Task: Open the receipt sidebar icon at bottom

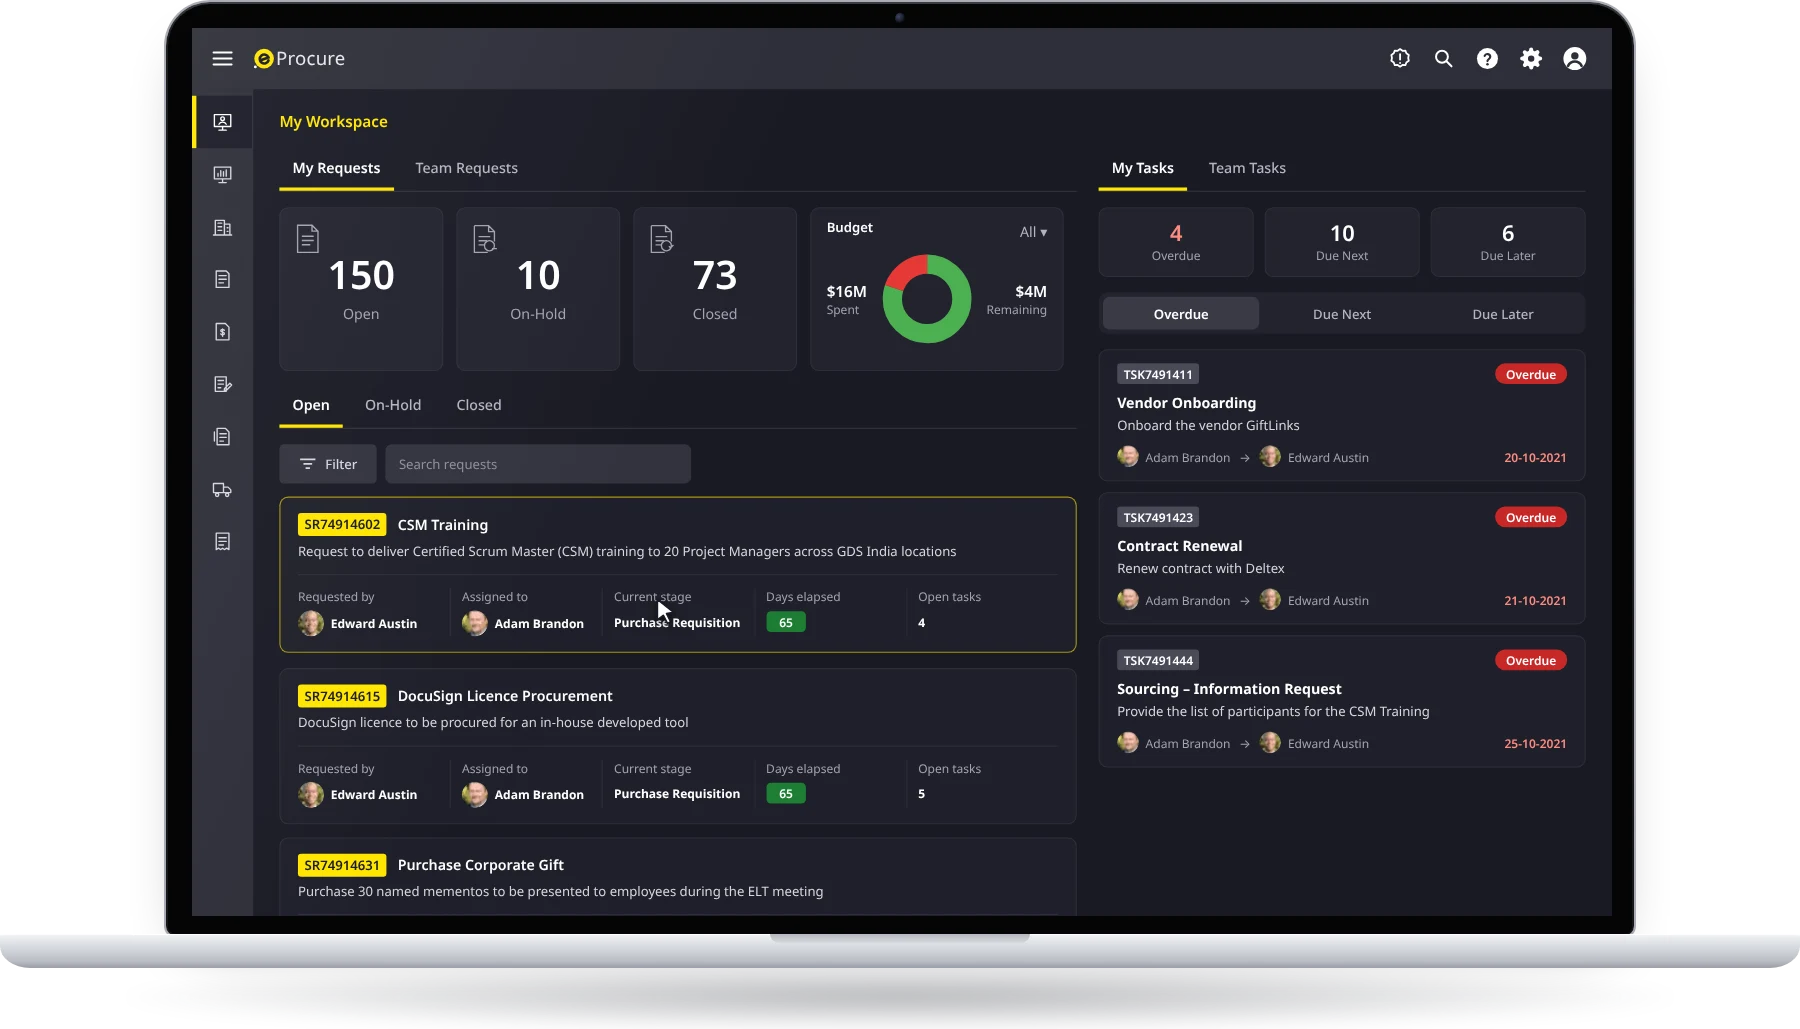Action: point(223,542)
